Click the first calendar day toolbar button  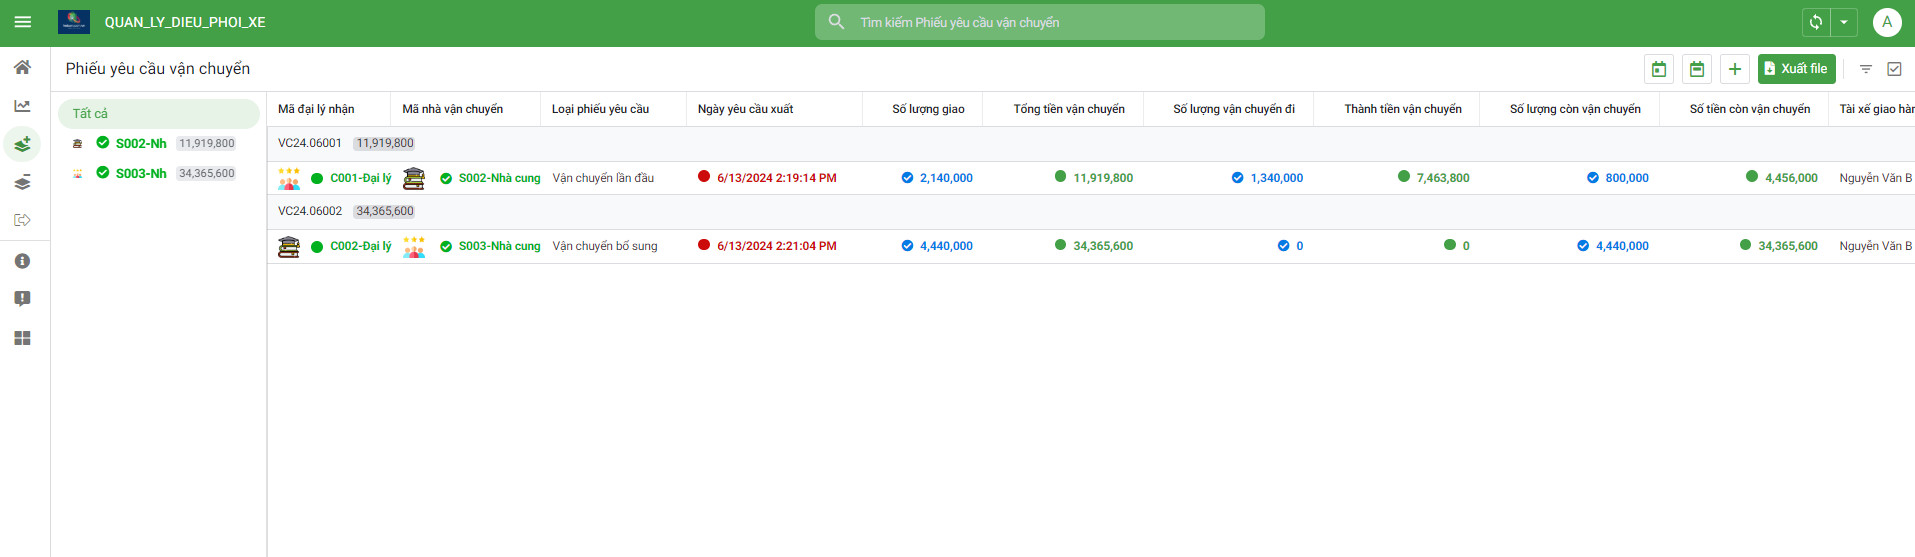pyautogui.click(x=1659, y=69)
